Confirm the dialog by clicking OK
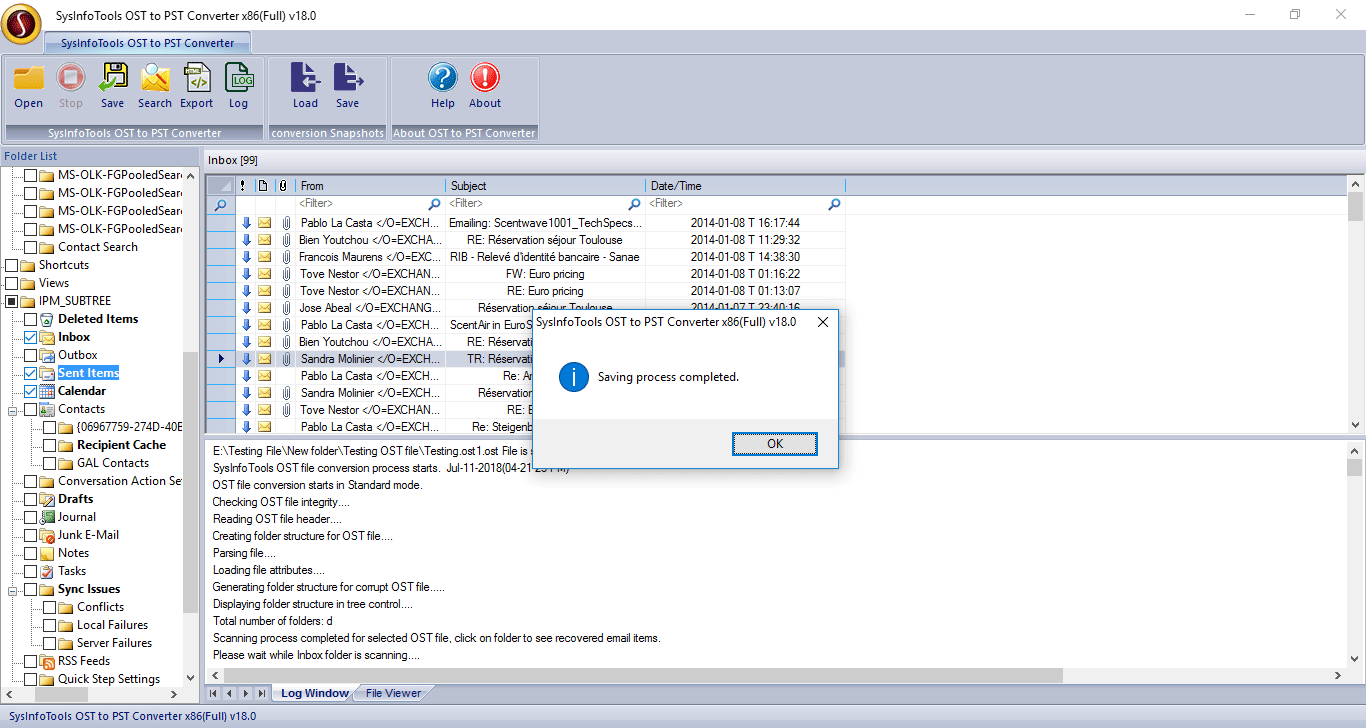The height and width of the screenshot is (728, 1366). click(x=775, y=443)
